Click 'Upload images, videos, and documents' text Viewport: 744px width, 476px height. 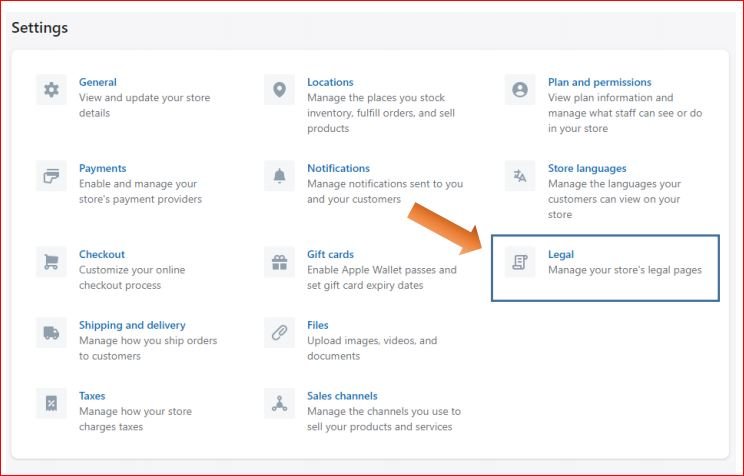coord(372,348)
